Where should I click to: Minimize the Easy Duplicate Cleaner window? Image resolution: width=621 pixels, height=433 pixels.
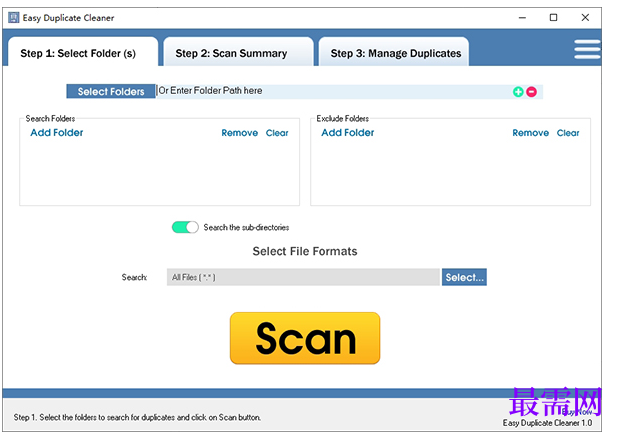point(522,17)
